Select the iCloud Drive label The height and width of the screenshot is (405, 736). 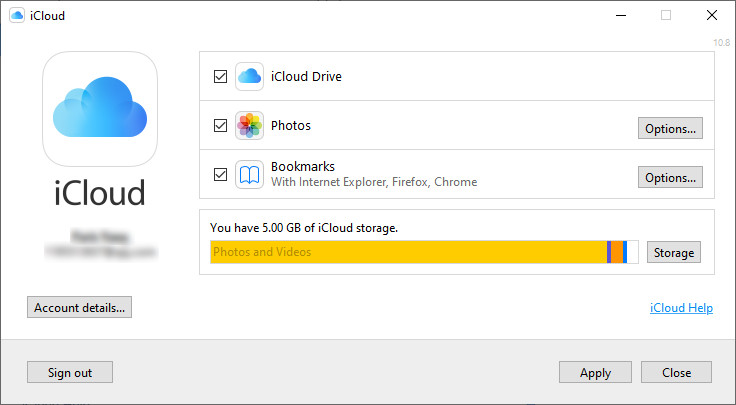coord(306,76)
